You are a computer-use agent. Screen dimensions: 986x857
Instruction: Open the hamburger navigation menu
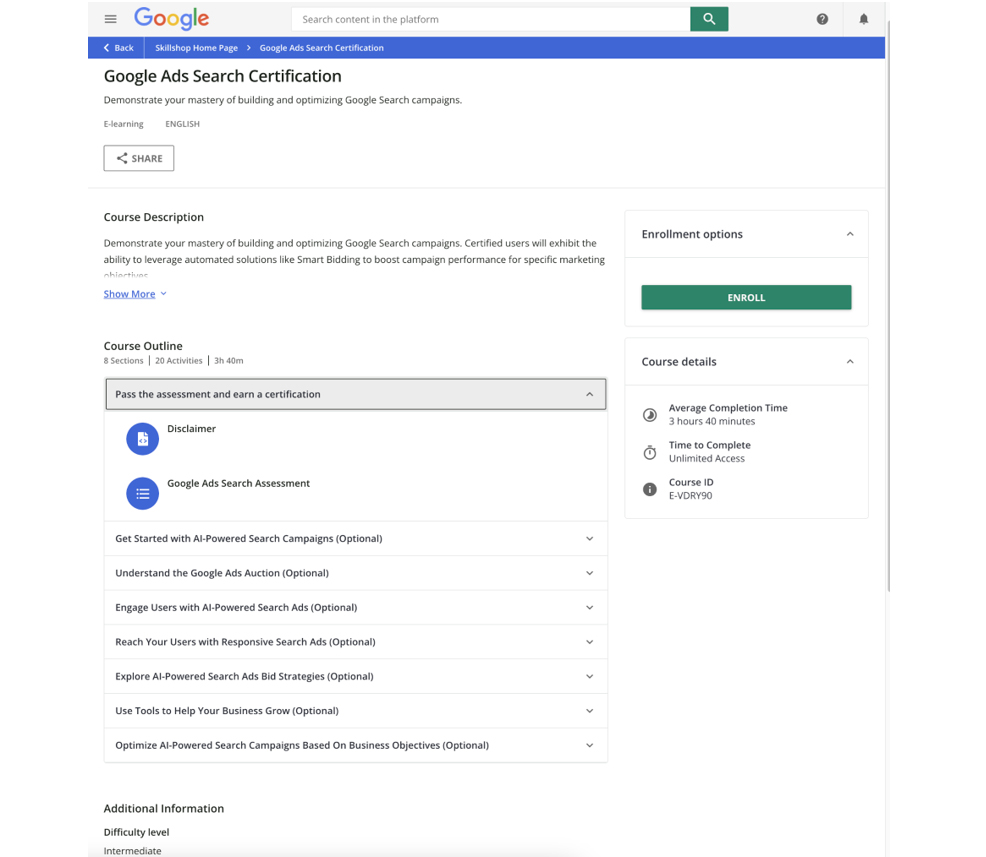click(x=111, y=19)
